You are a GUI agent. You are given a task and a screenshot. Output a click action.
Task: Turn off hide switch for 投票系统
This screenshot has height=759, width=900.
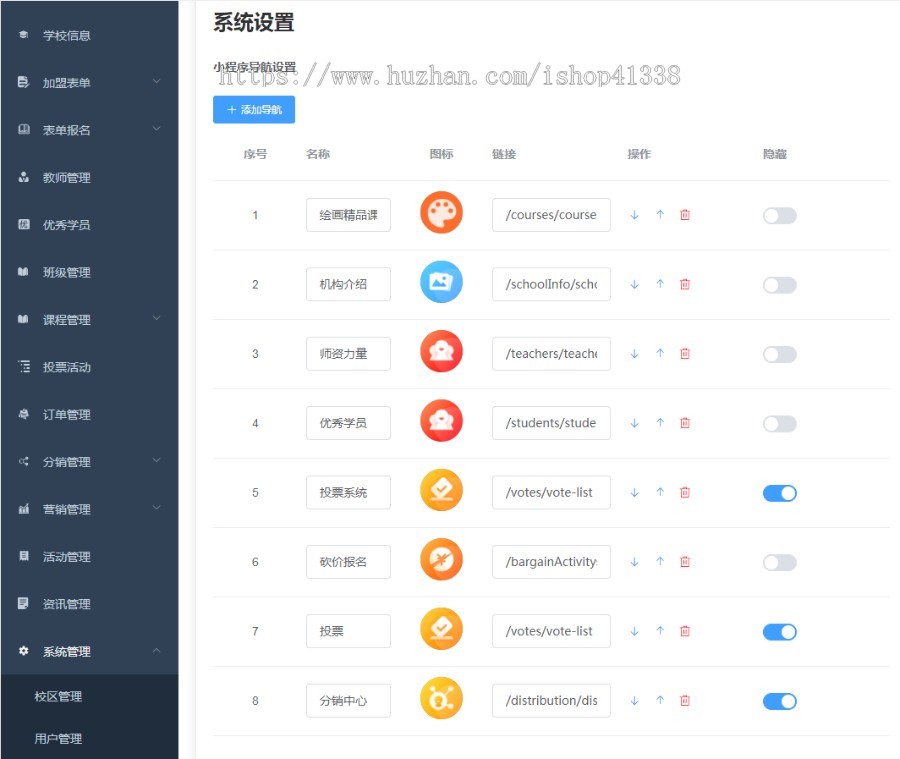click(x=779, y=493)
